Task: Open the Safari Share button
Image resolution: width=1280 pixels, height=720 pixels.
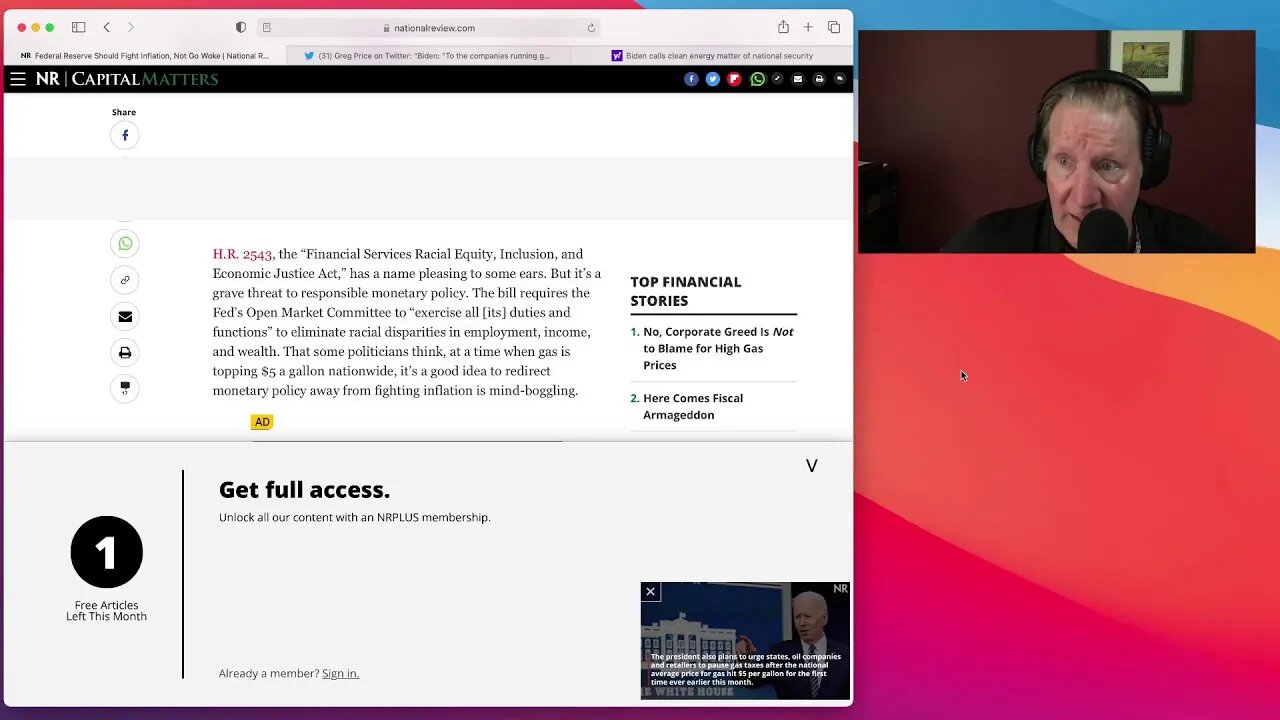Action: point(783,27)
